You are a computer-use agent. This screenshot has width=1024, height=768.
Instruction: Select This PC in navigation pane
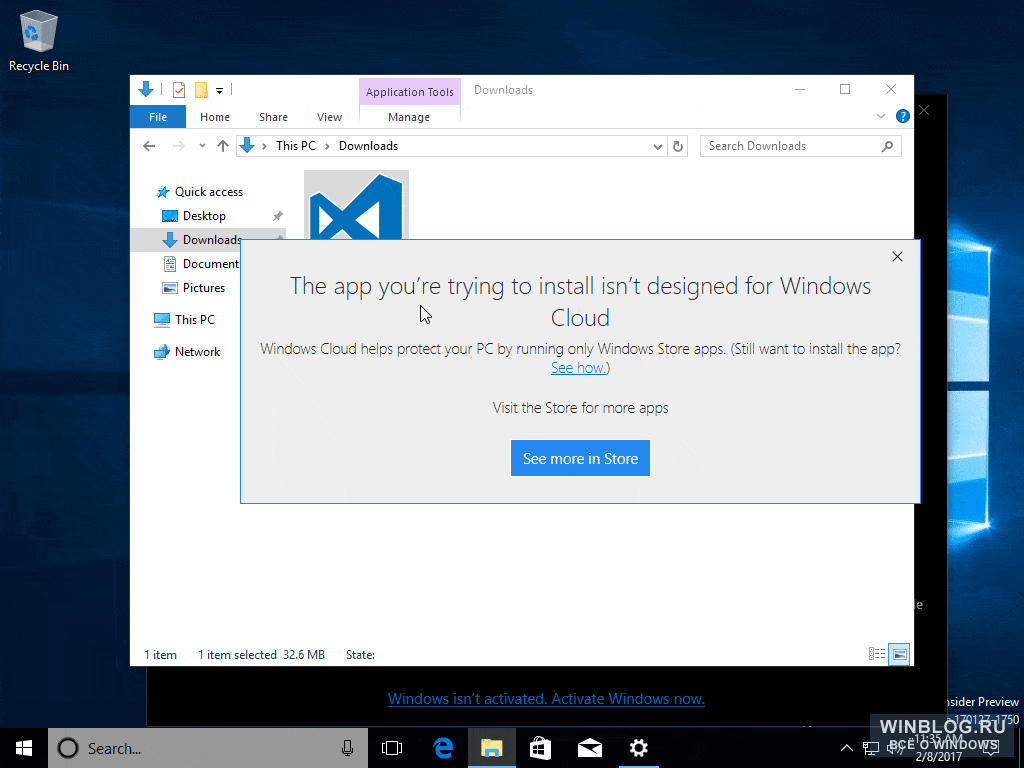tap(184, 319)
